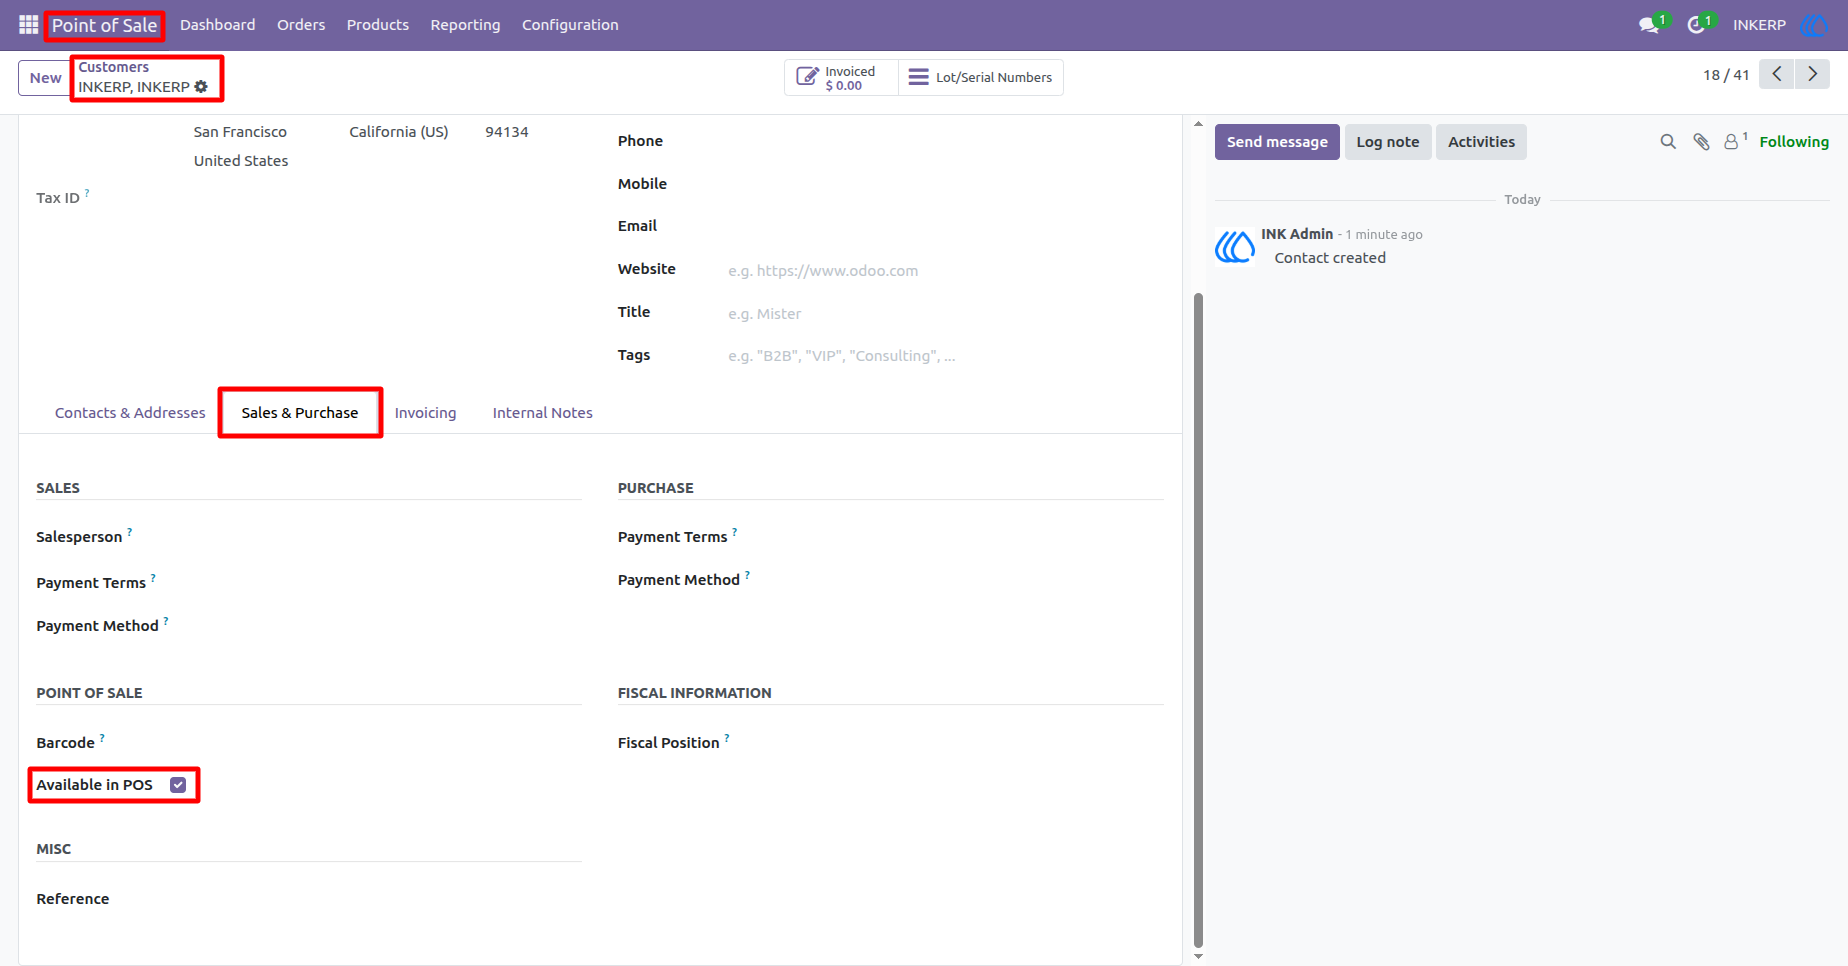The width and height of the screenshot is (1848, 966).
Task: Click the gear icon beside INKERP, INKERP
Action: coord(201,87)
